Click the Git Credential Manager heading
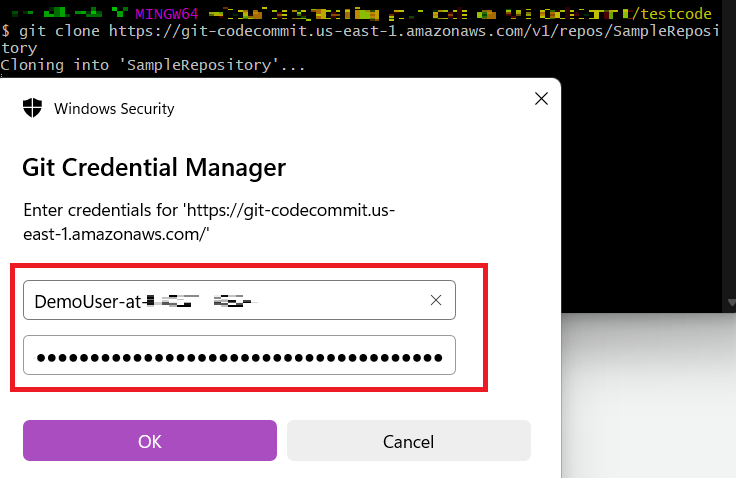Viewport: 736px width, 478px height. click(154, 168)
